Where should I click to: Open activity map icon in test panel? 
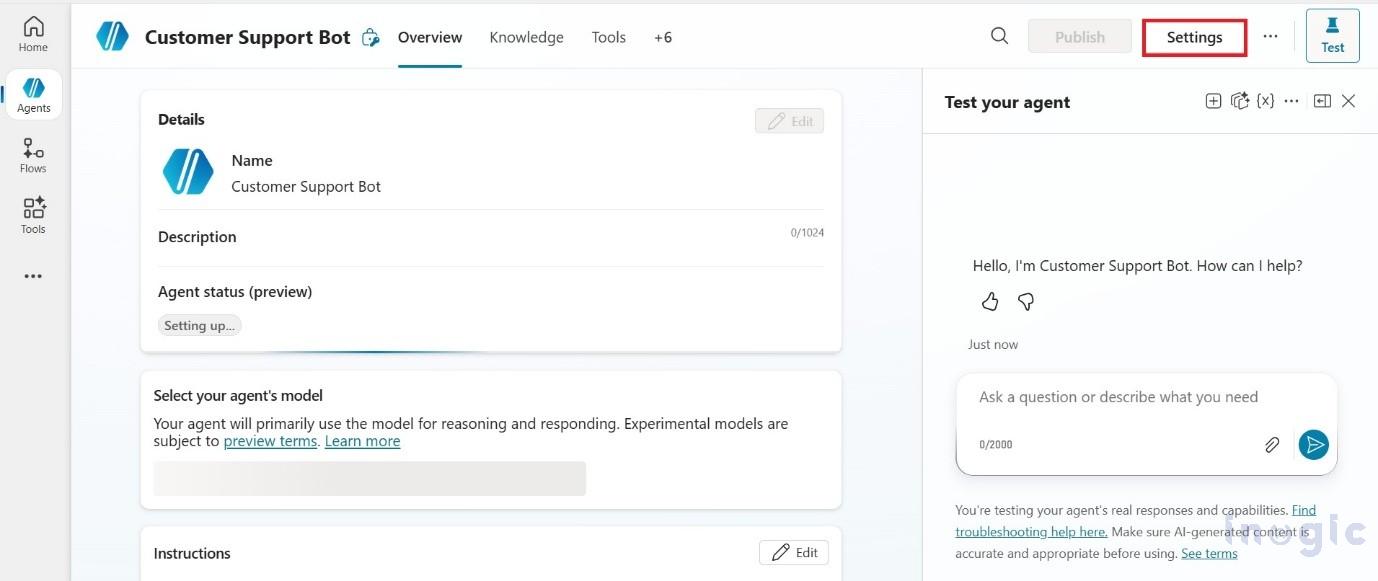[1240, 101]
